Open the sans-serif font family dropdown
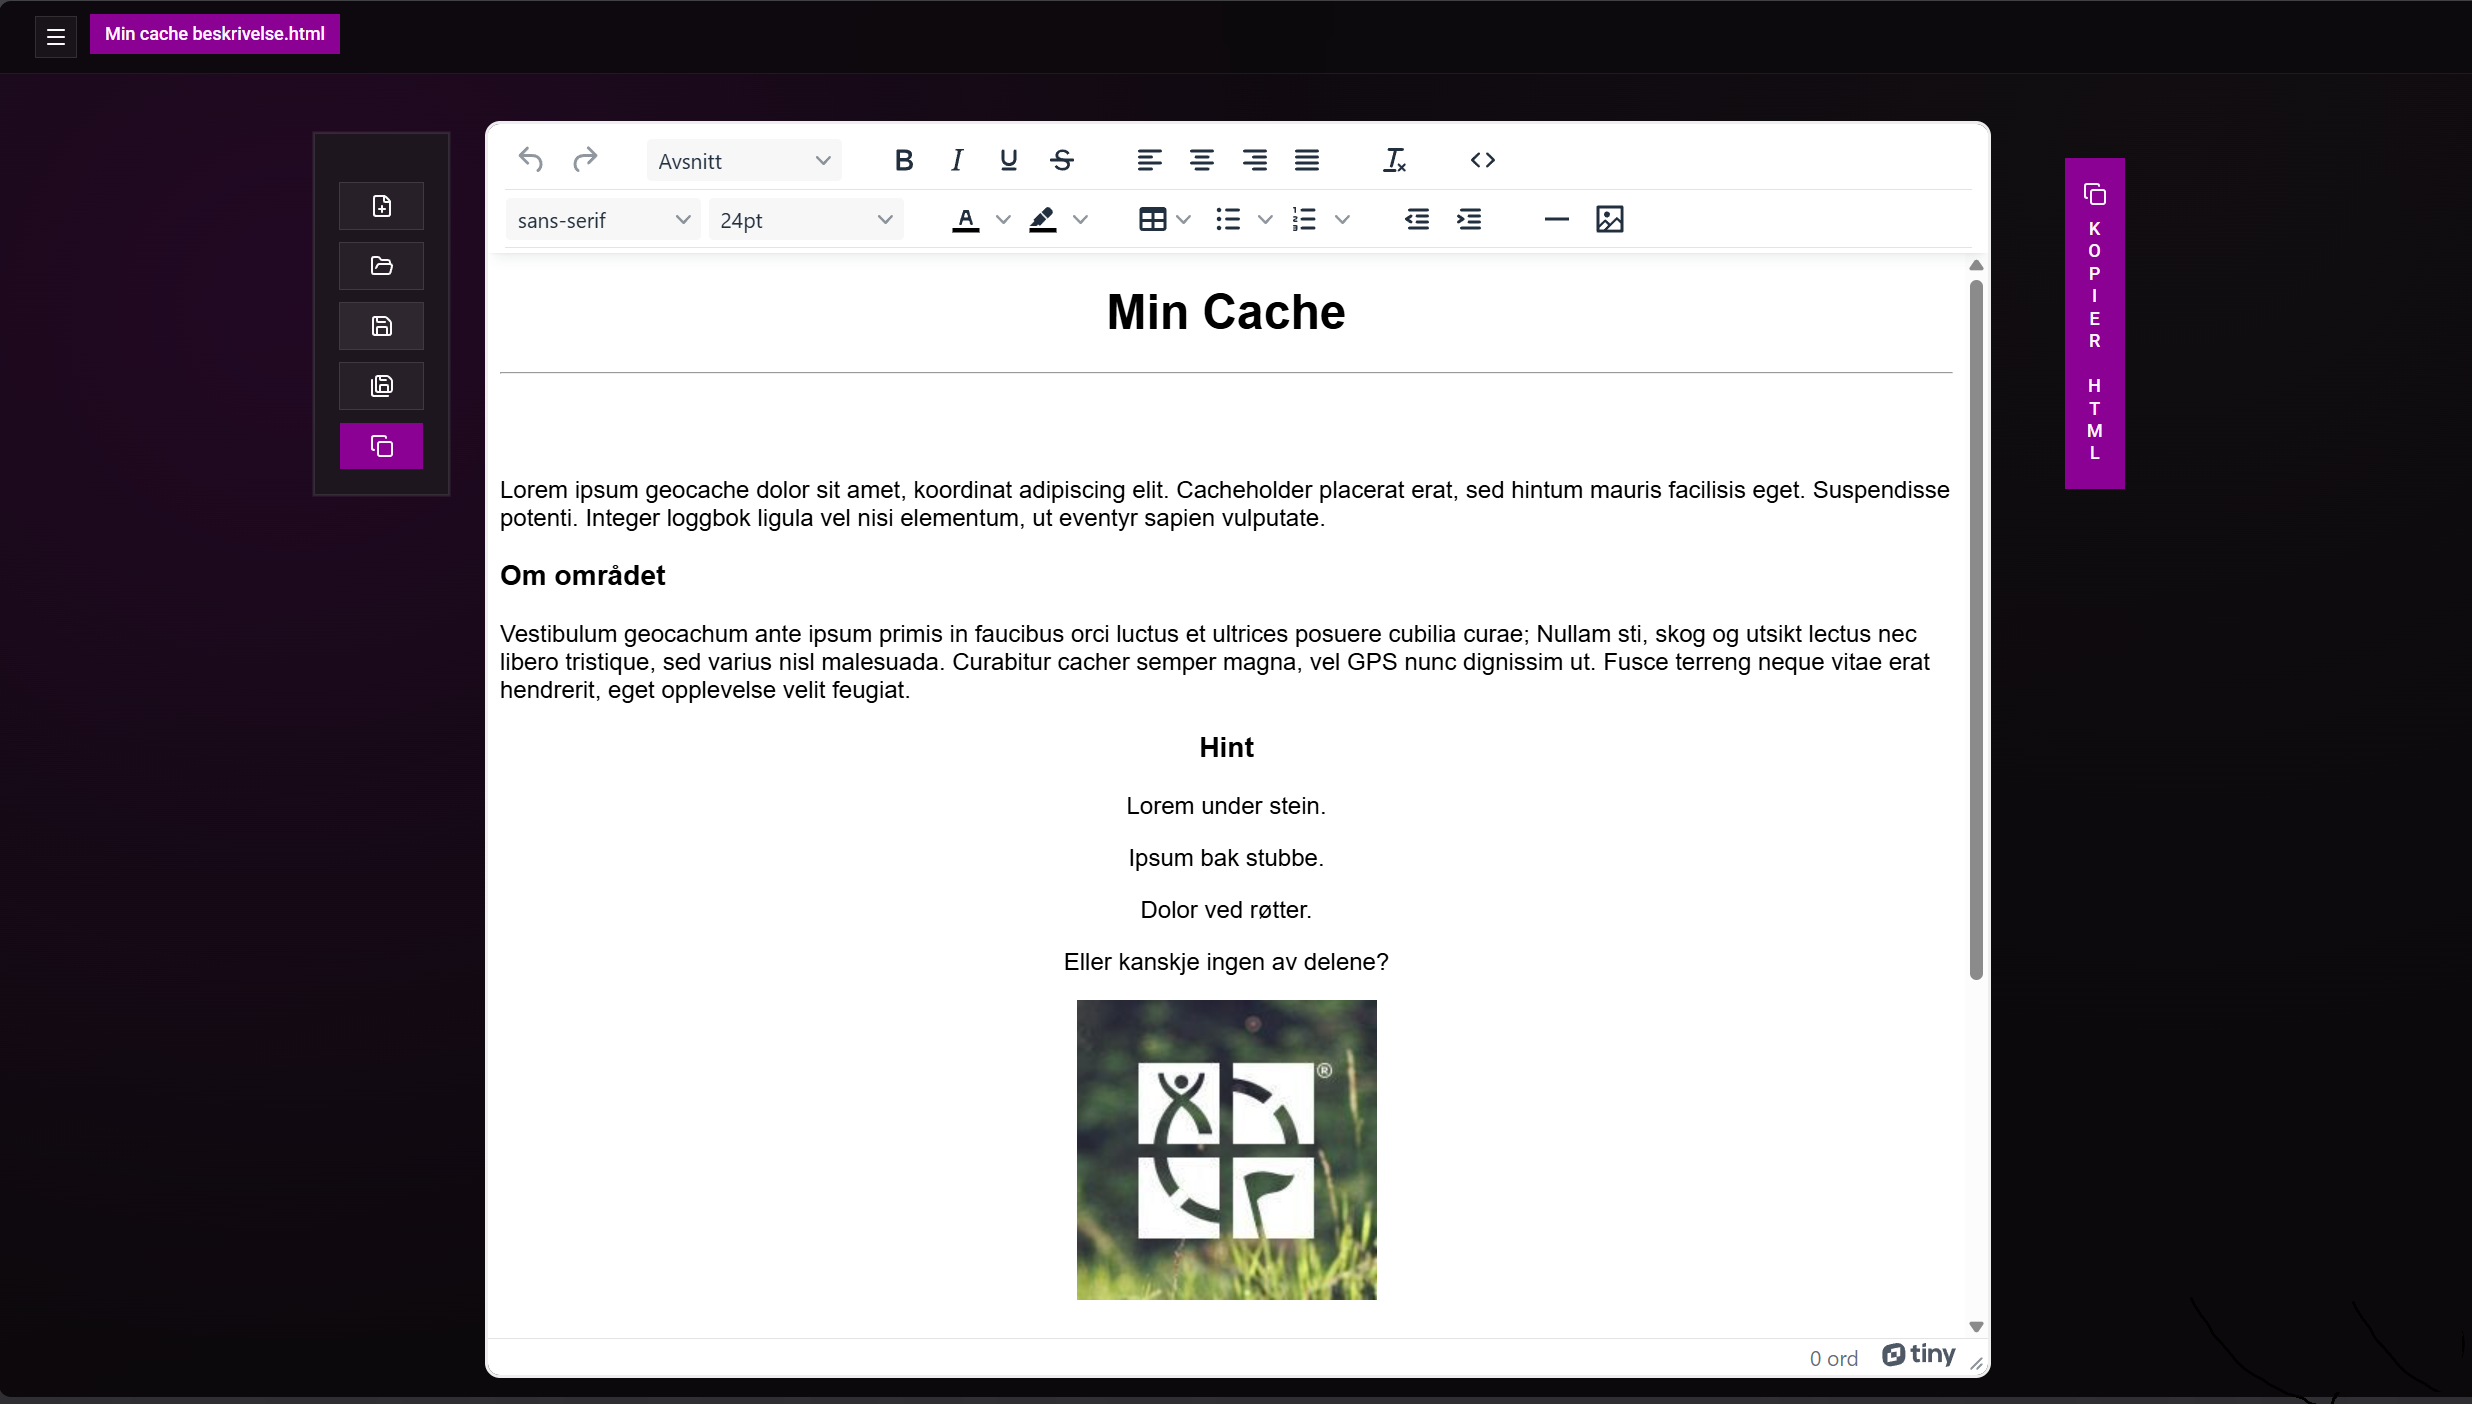Viewport: 2472px width, 1404px height. [x=603, y=220]
